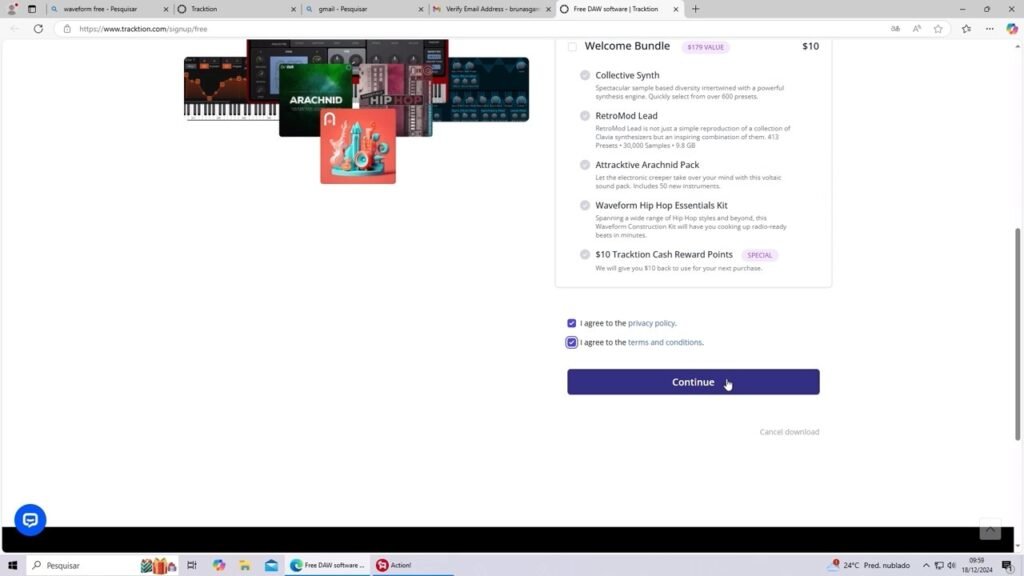Open the privacy policy link
1024x576 pixels.
point(651,323)
